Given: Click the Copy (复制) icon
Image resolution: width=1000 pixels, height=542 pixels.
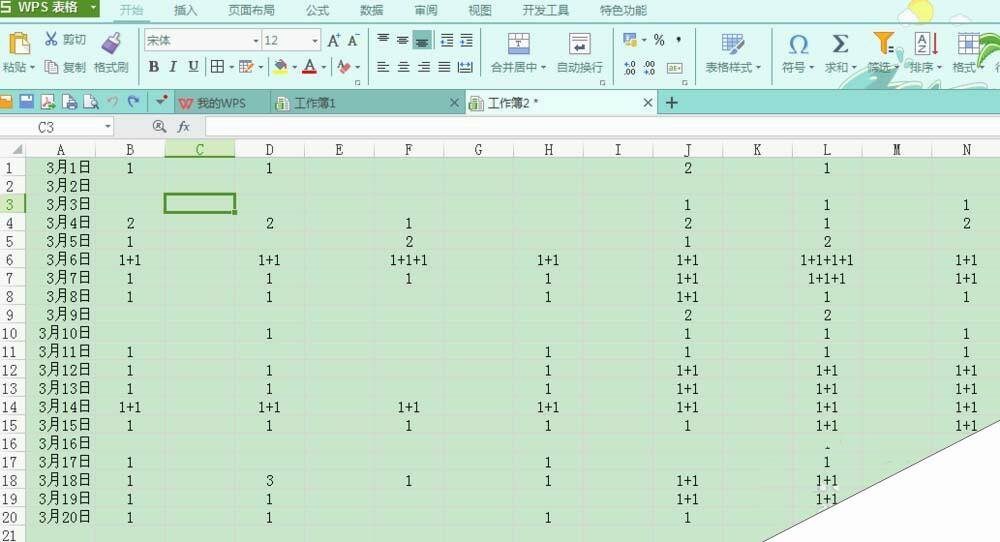Looking at the screenshot, I should 51,66.
